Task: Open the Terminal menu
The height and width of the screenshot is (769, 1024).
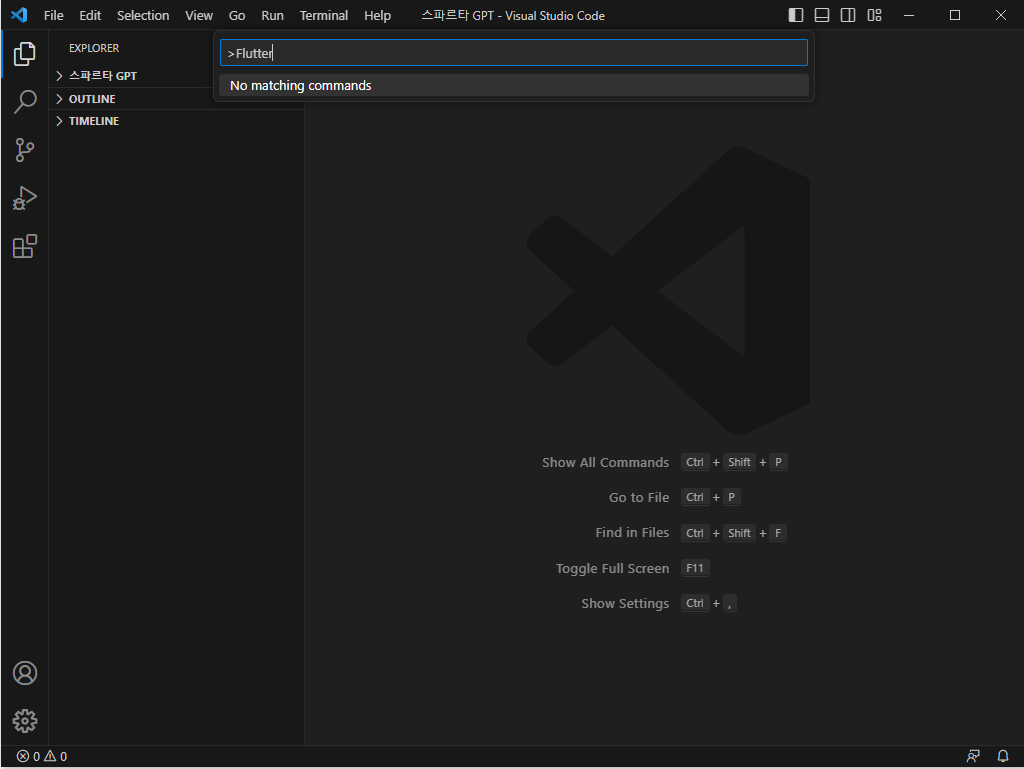Action: coord(324,15)
